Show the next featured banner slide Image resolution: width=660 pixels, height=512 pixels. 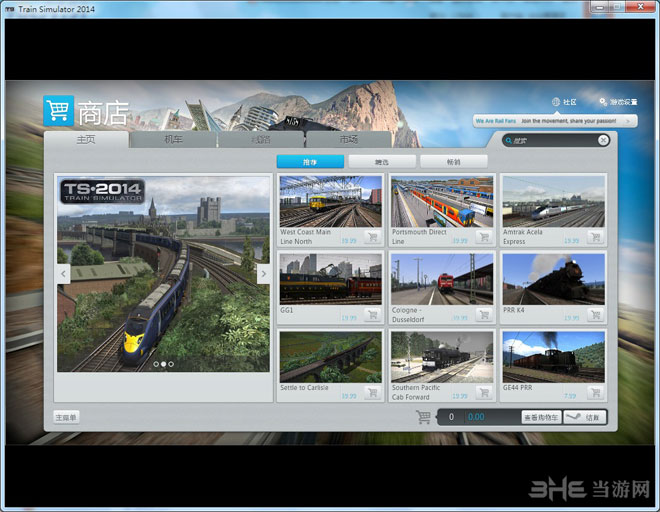(x=263, y=274)
